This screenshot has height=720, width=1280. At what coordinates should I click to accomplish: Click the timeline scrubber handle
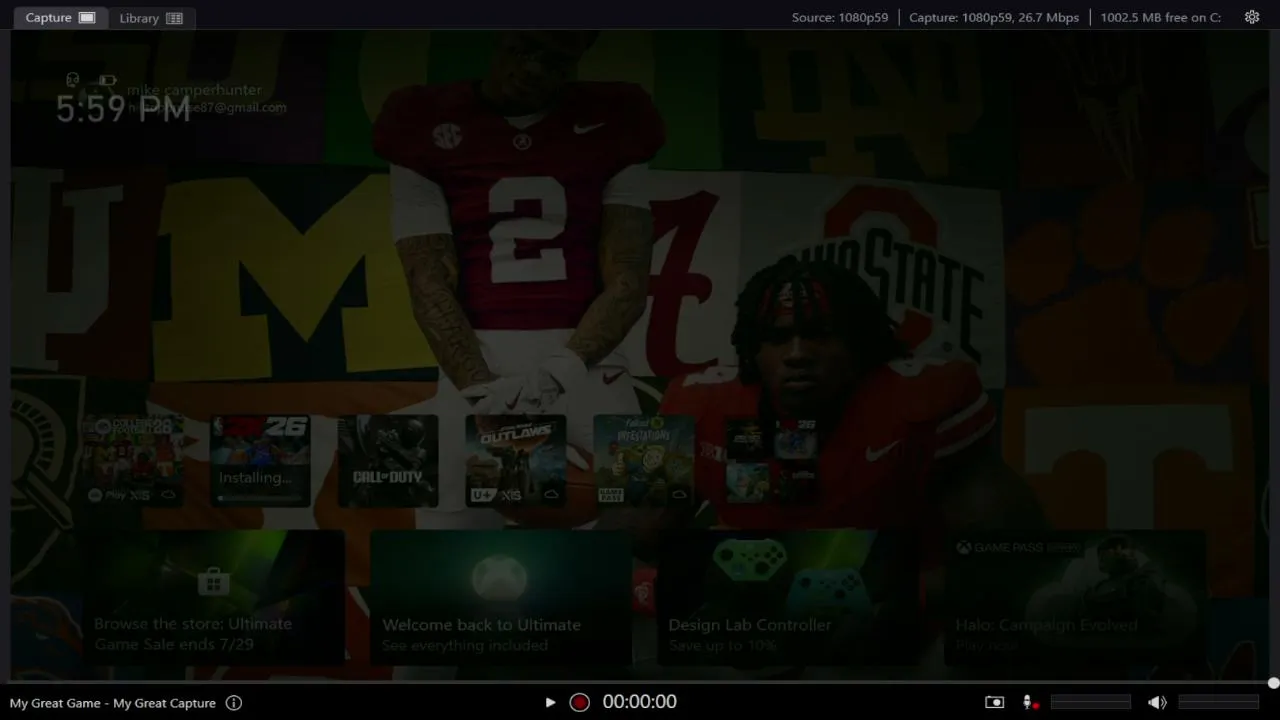point(1273,684)
